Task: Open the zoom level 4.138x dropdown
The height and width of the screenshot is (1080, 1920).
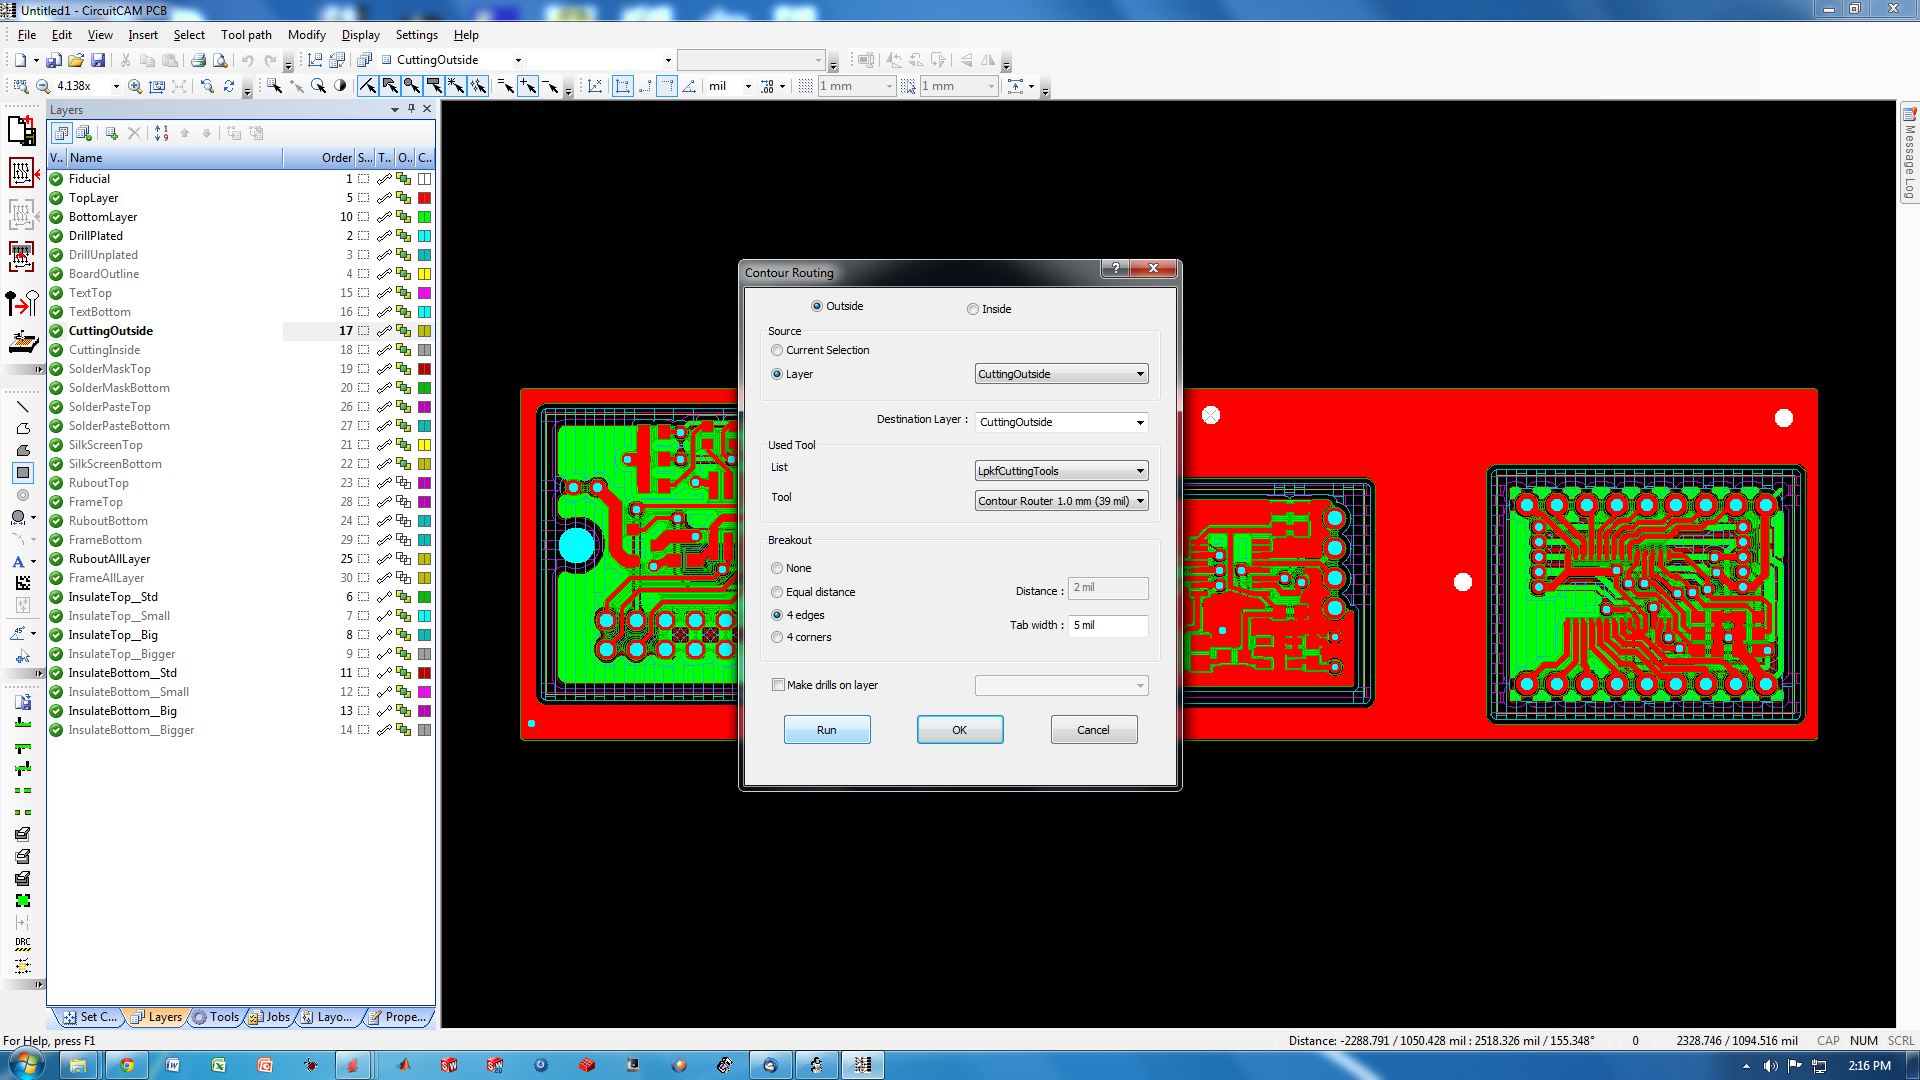Action: click(116, 86)
